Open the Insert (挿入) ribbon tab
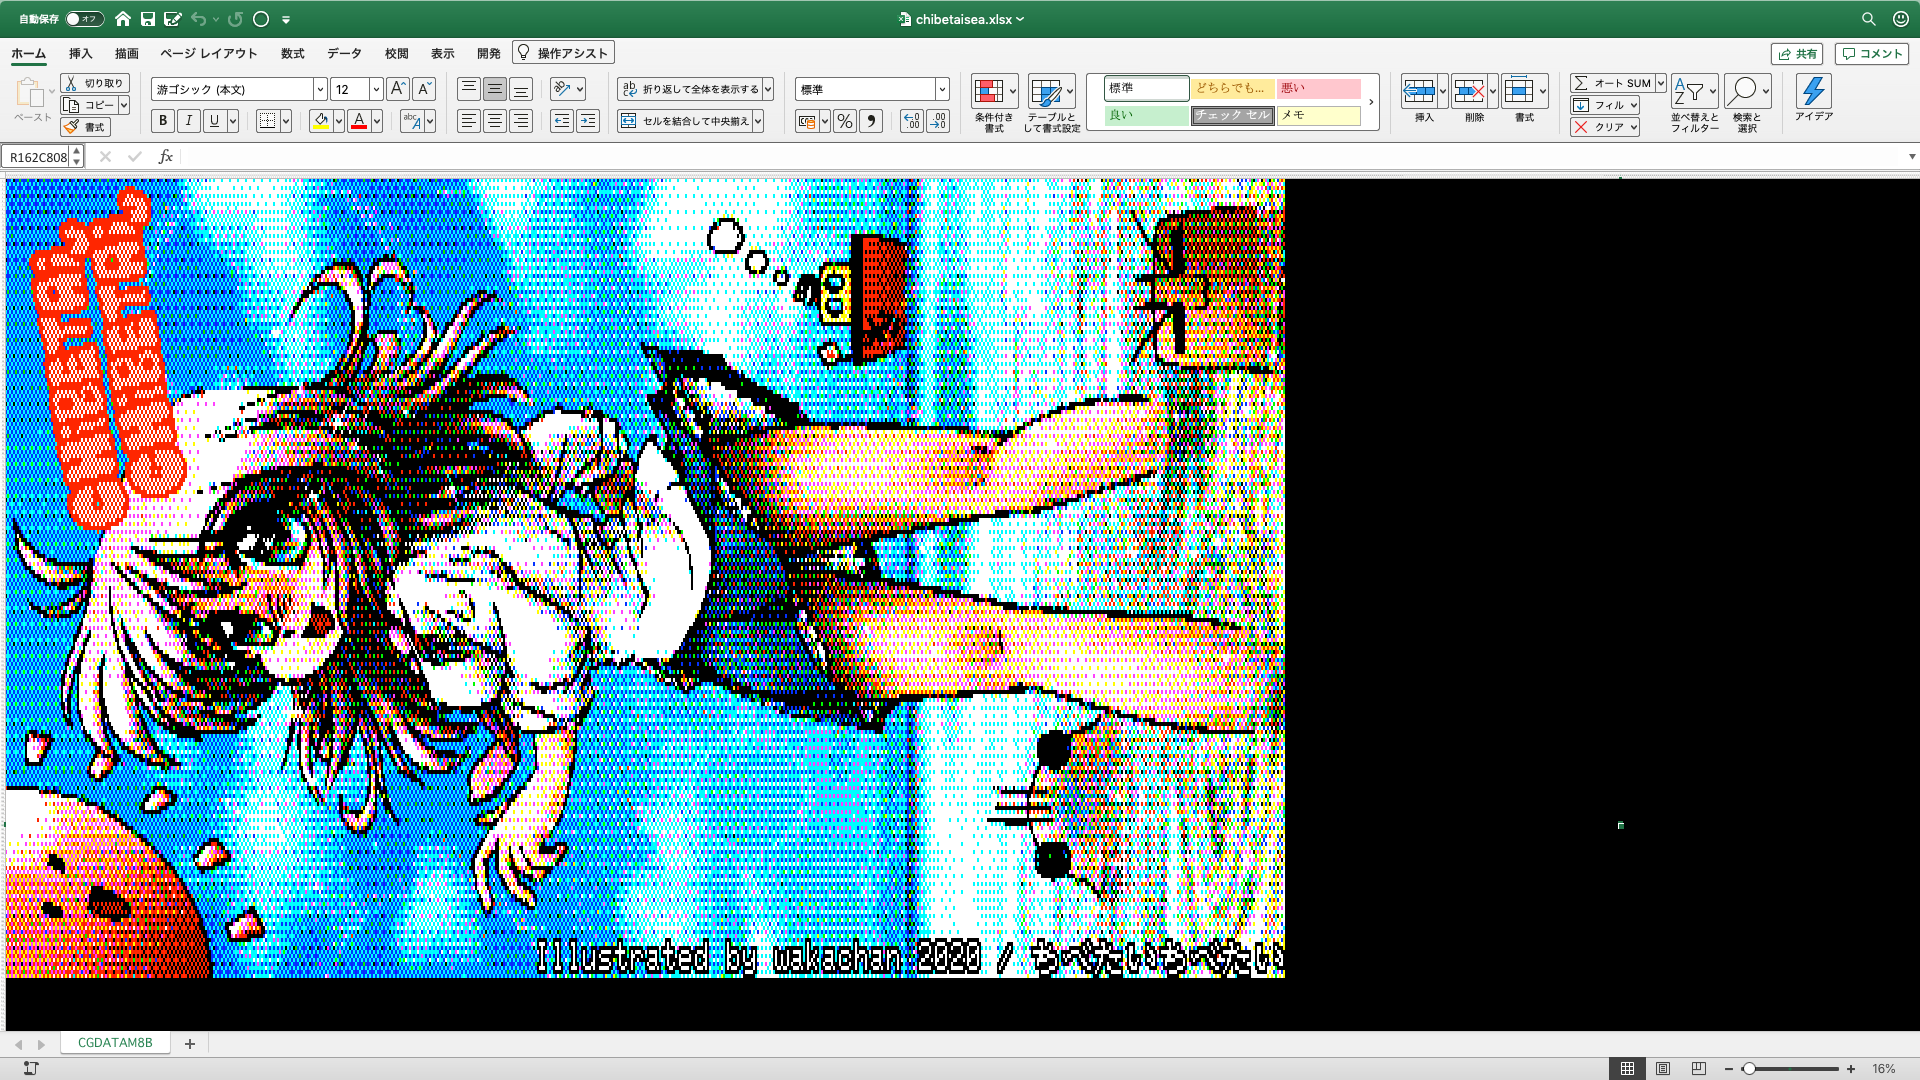 click(x=80, y=53)
